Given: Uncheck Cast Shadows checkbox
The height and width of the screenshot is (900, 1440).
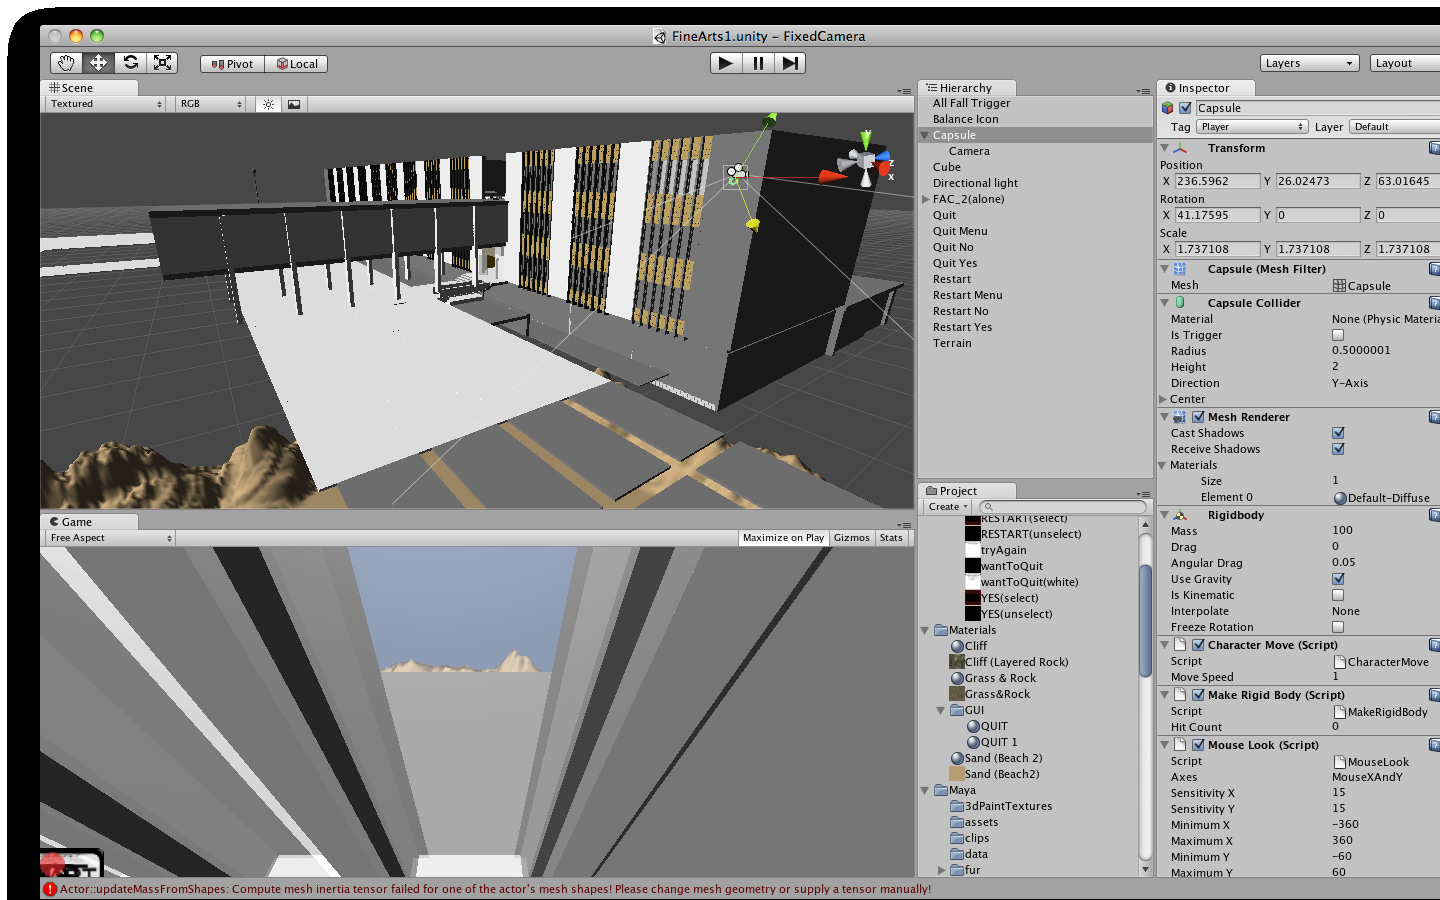Looking at the screenshot, I should (x=1338, y=433).
